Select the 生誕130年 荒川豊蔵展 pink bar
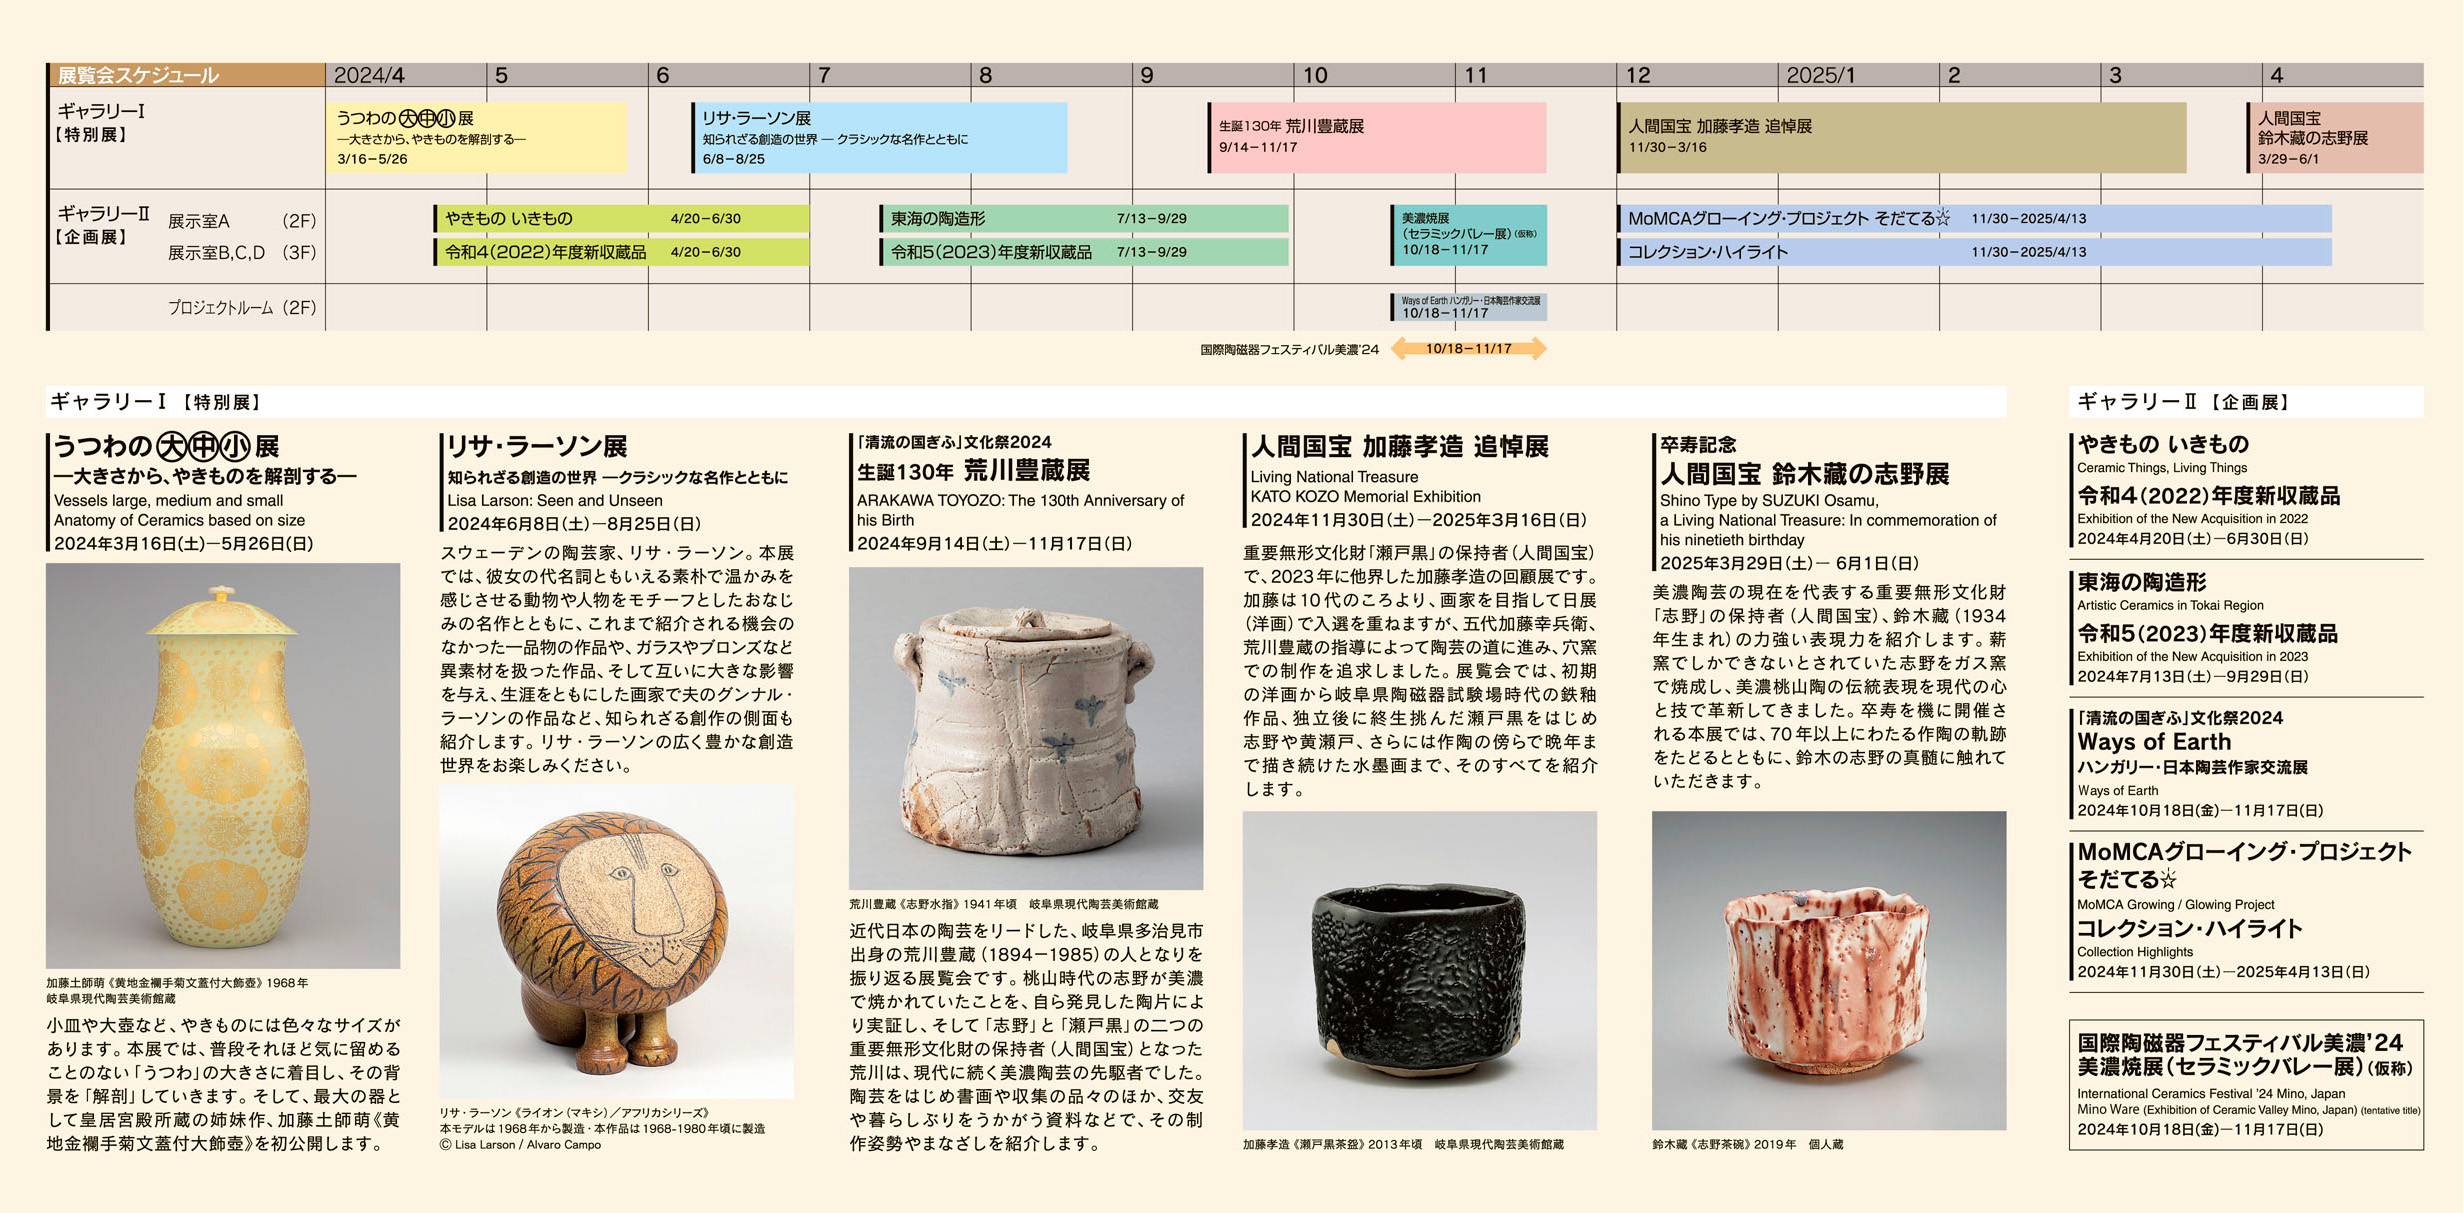The width and height of the screenshot is (2464, 1213). pyautogui.click(x=1377, y=137)
